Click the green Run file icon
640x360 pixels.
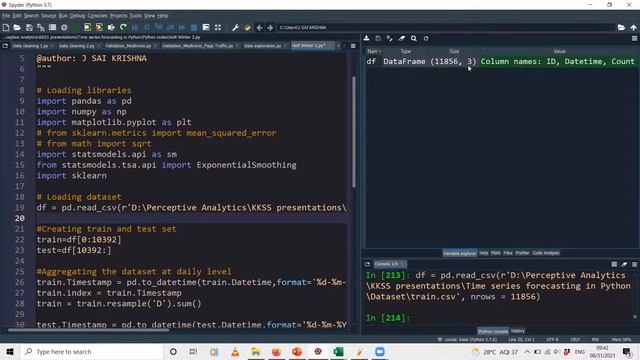[76, 27]
